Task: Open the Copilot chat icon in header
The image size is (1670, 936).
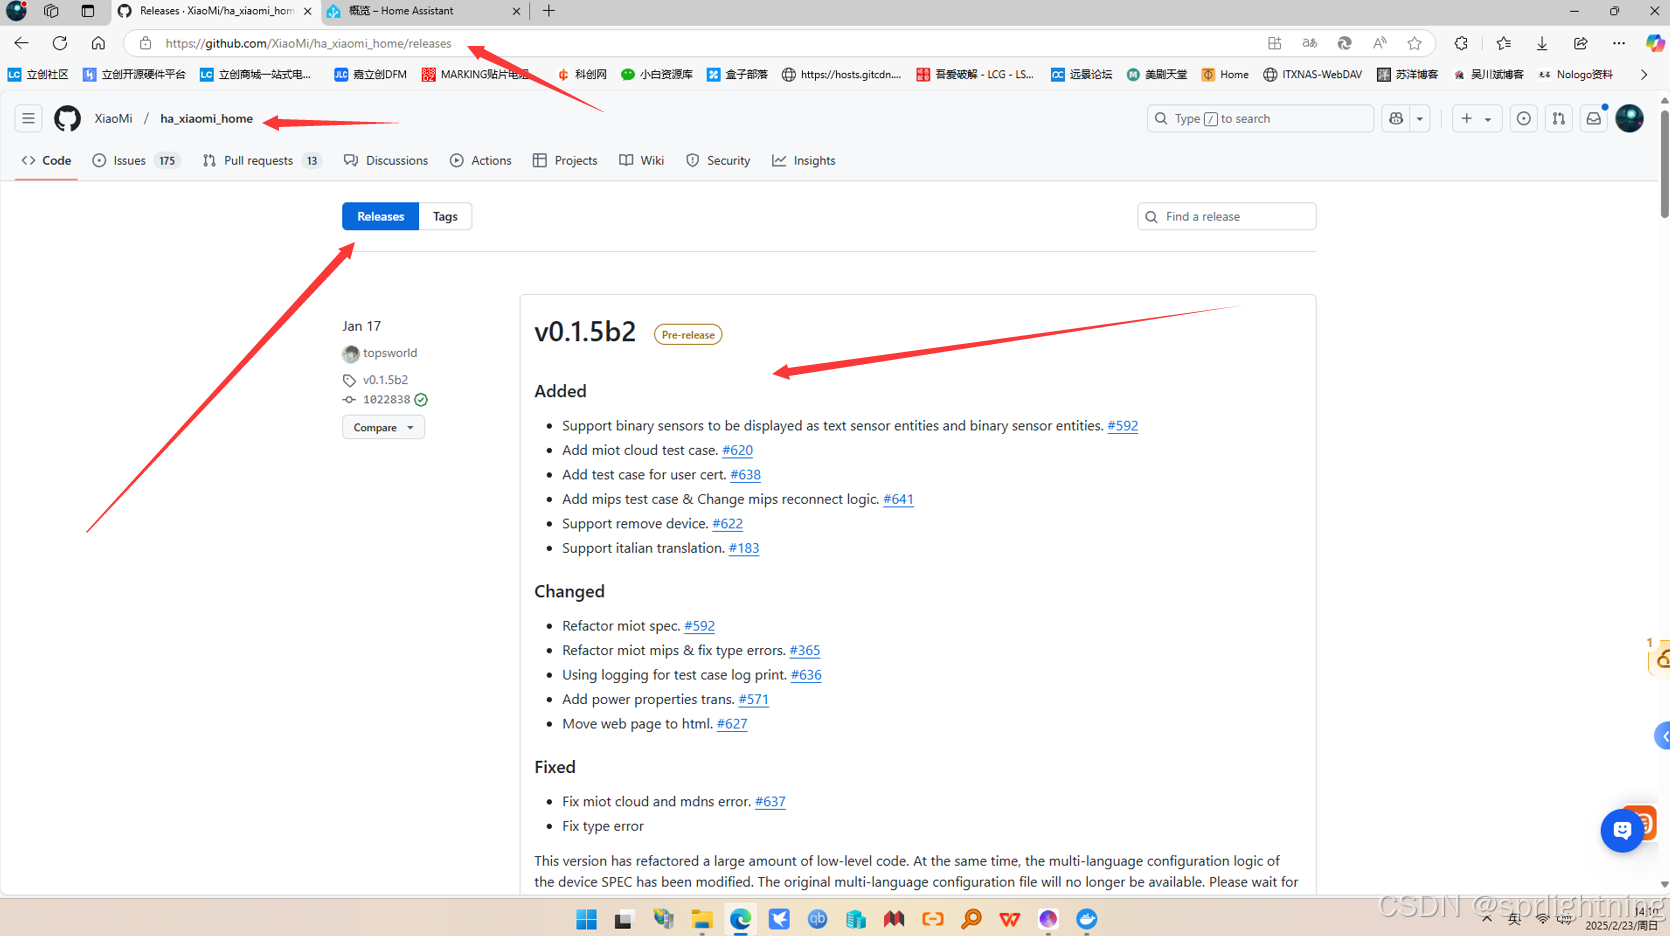Action: 1396,118
